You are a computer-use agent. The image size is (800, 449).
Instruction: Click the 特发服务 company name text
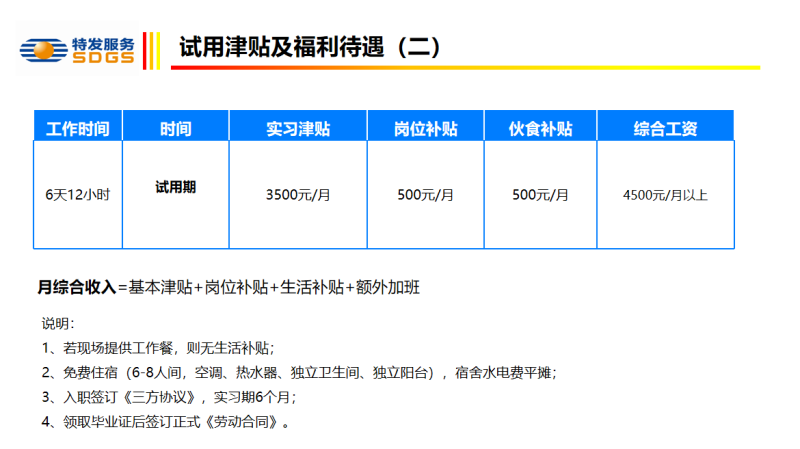pos(102,43)
